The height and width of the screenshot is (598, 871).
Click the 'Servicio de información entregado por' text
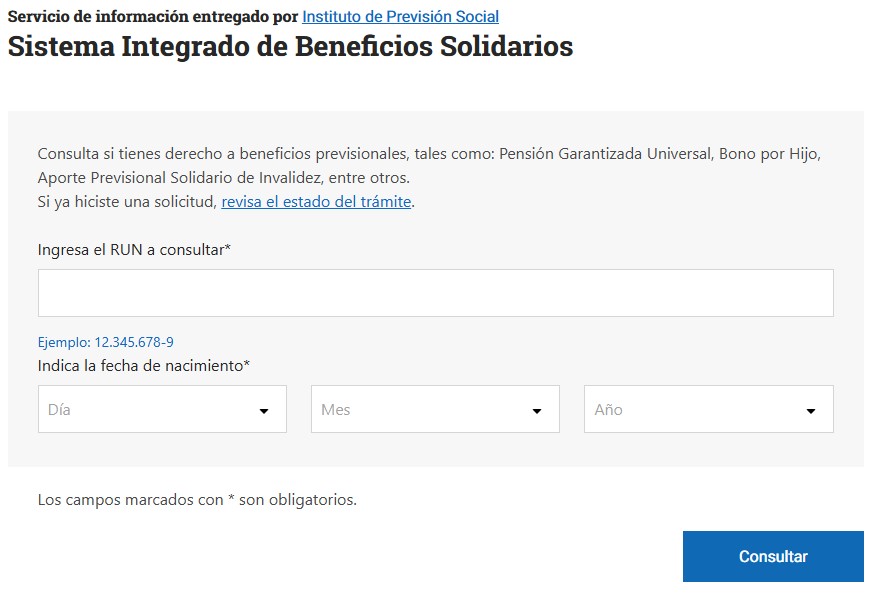(x=153, y=17)
